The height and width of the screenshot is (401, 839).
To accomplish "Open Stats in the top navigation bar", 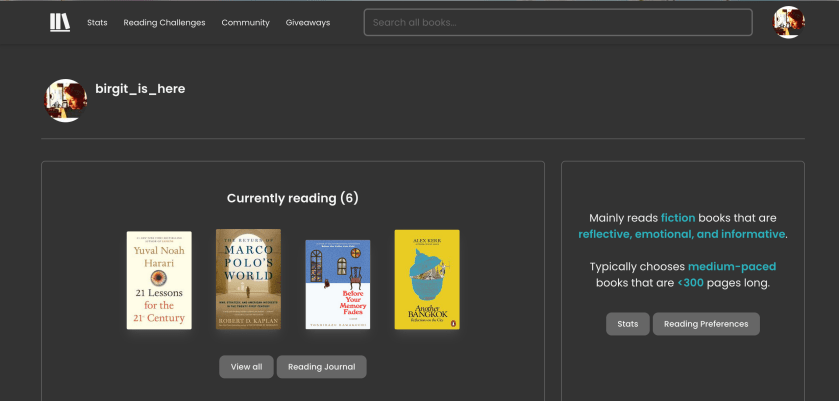I will click(97, 23).
